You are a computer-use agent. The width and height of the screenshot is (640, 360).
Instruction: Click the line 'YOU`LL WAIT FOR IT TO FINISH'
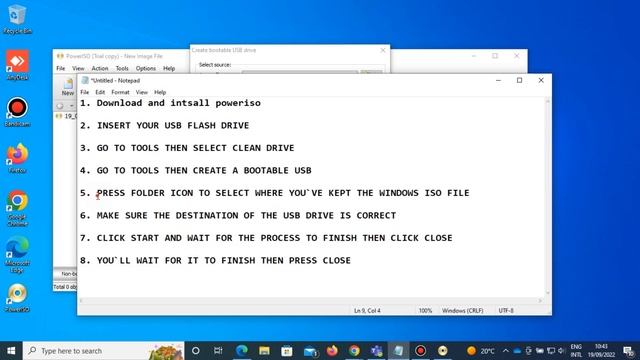(215, 260)
